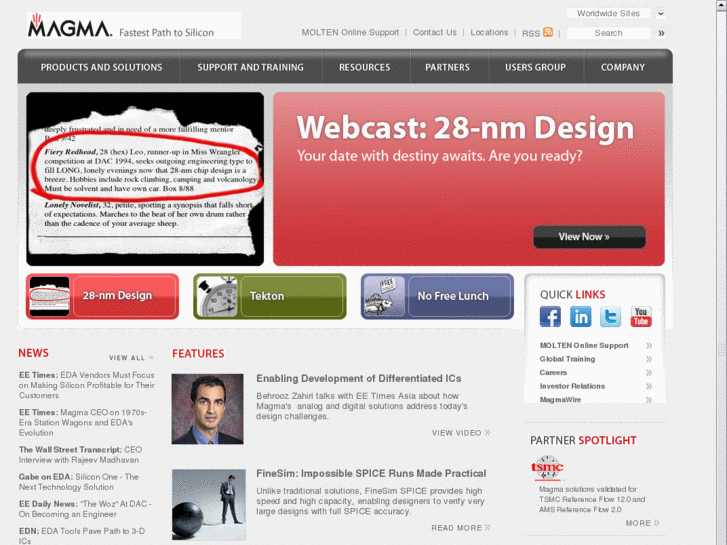Open Investor Relations quick link

(572, 386)
